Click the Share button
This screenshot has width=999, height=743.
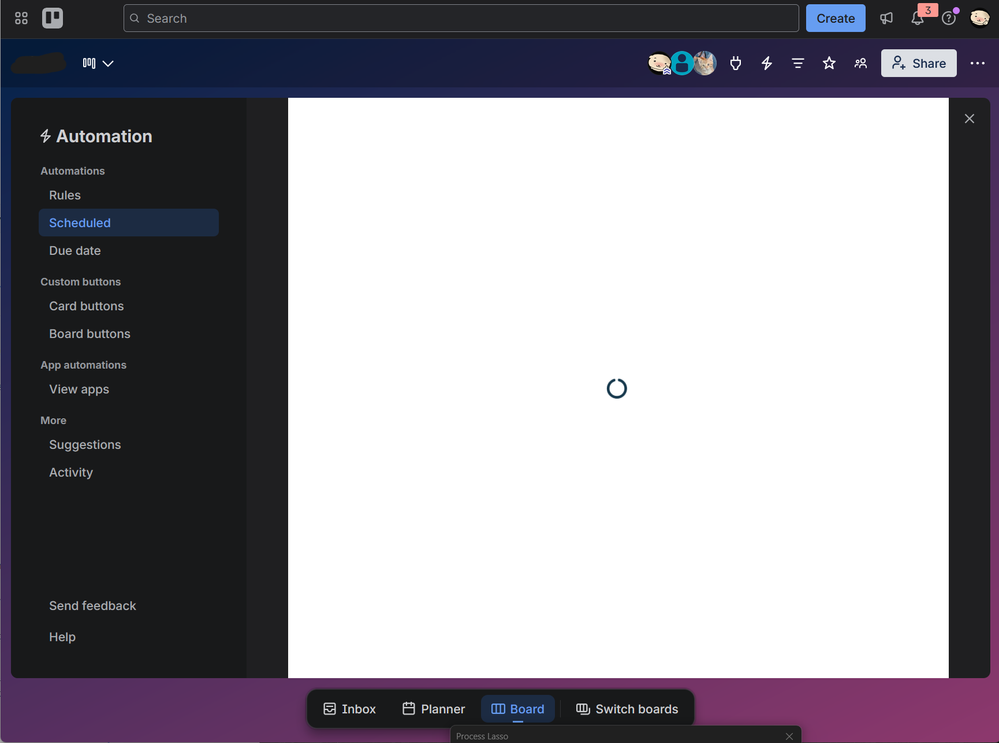[x=919, y=63]
